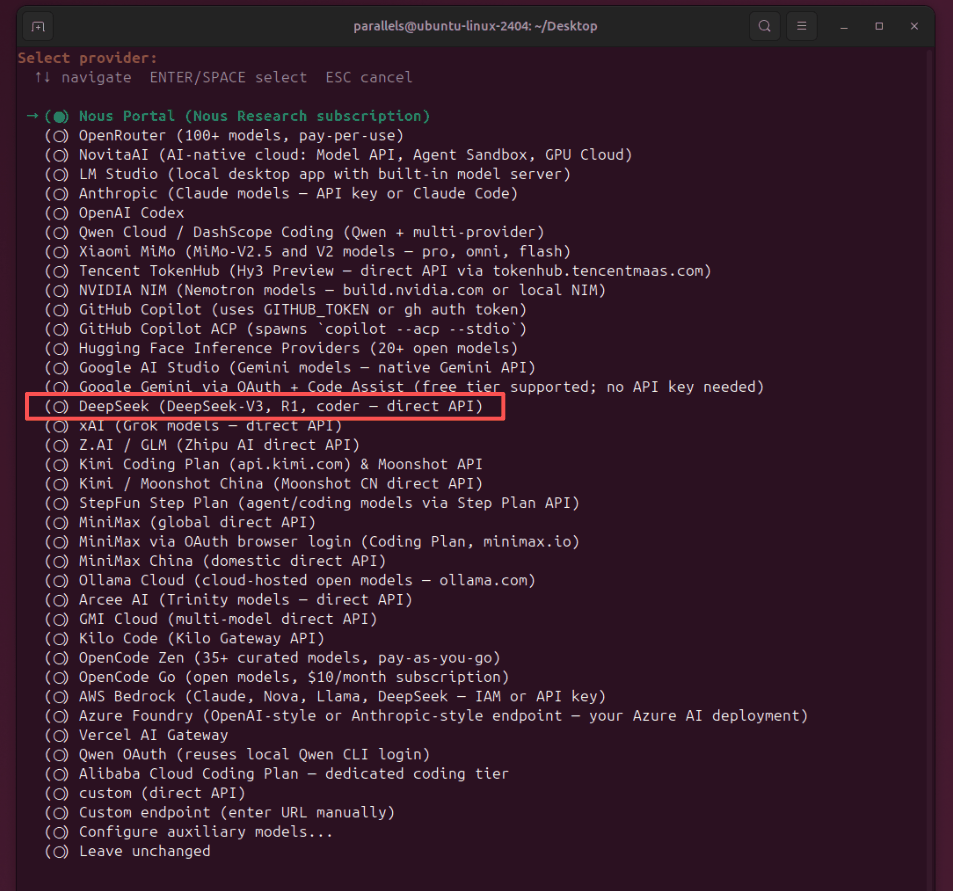Click 'MiniMax China (domestic direct API)' text
The width and height of the screenshot is (953, 891).
232,561
